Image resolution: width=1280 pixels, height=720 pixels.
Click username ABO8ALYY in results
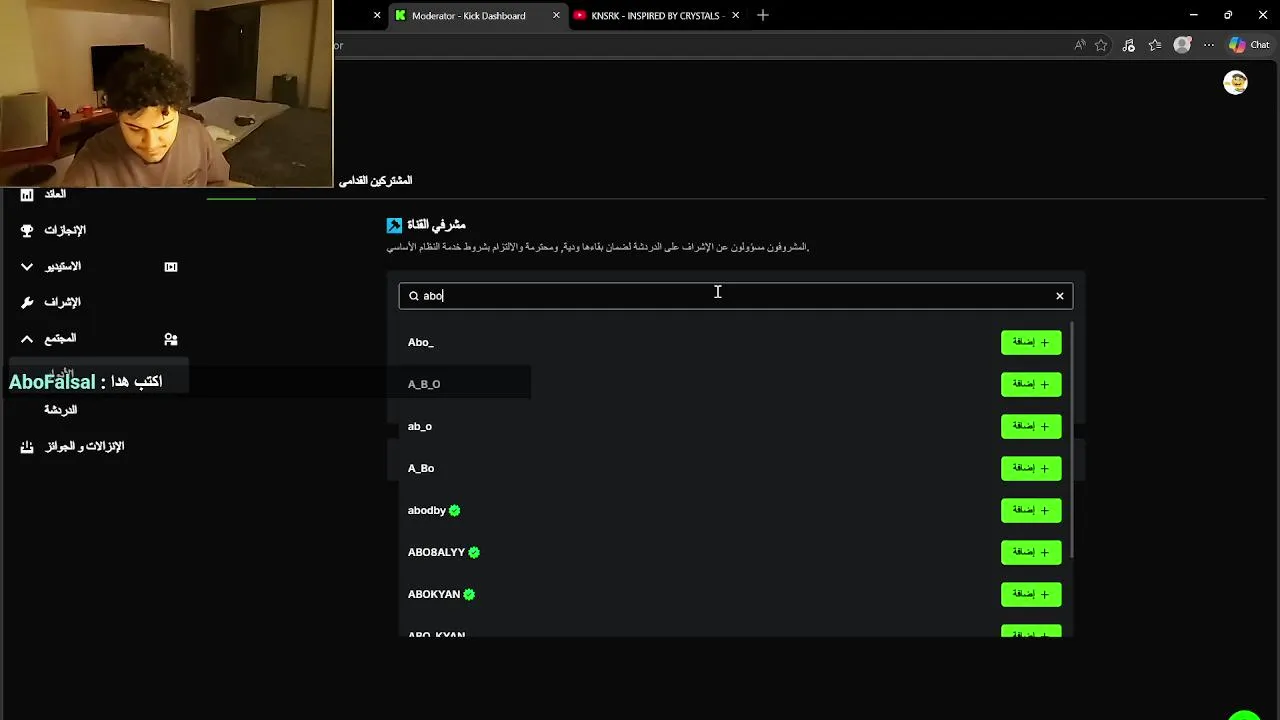click(437, 553)
